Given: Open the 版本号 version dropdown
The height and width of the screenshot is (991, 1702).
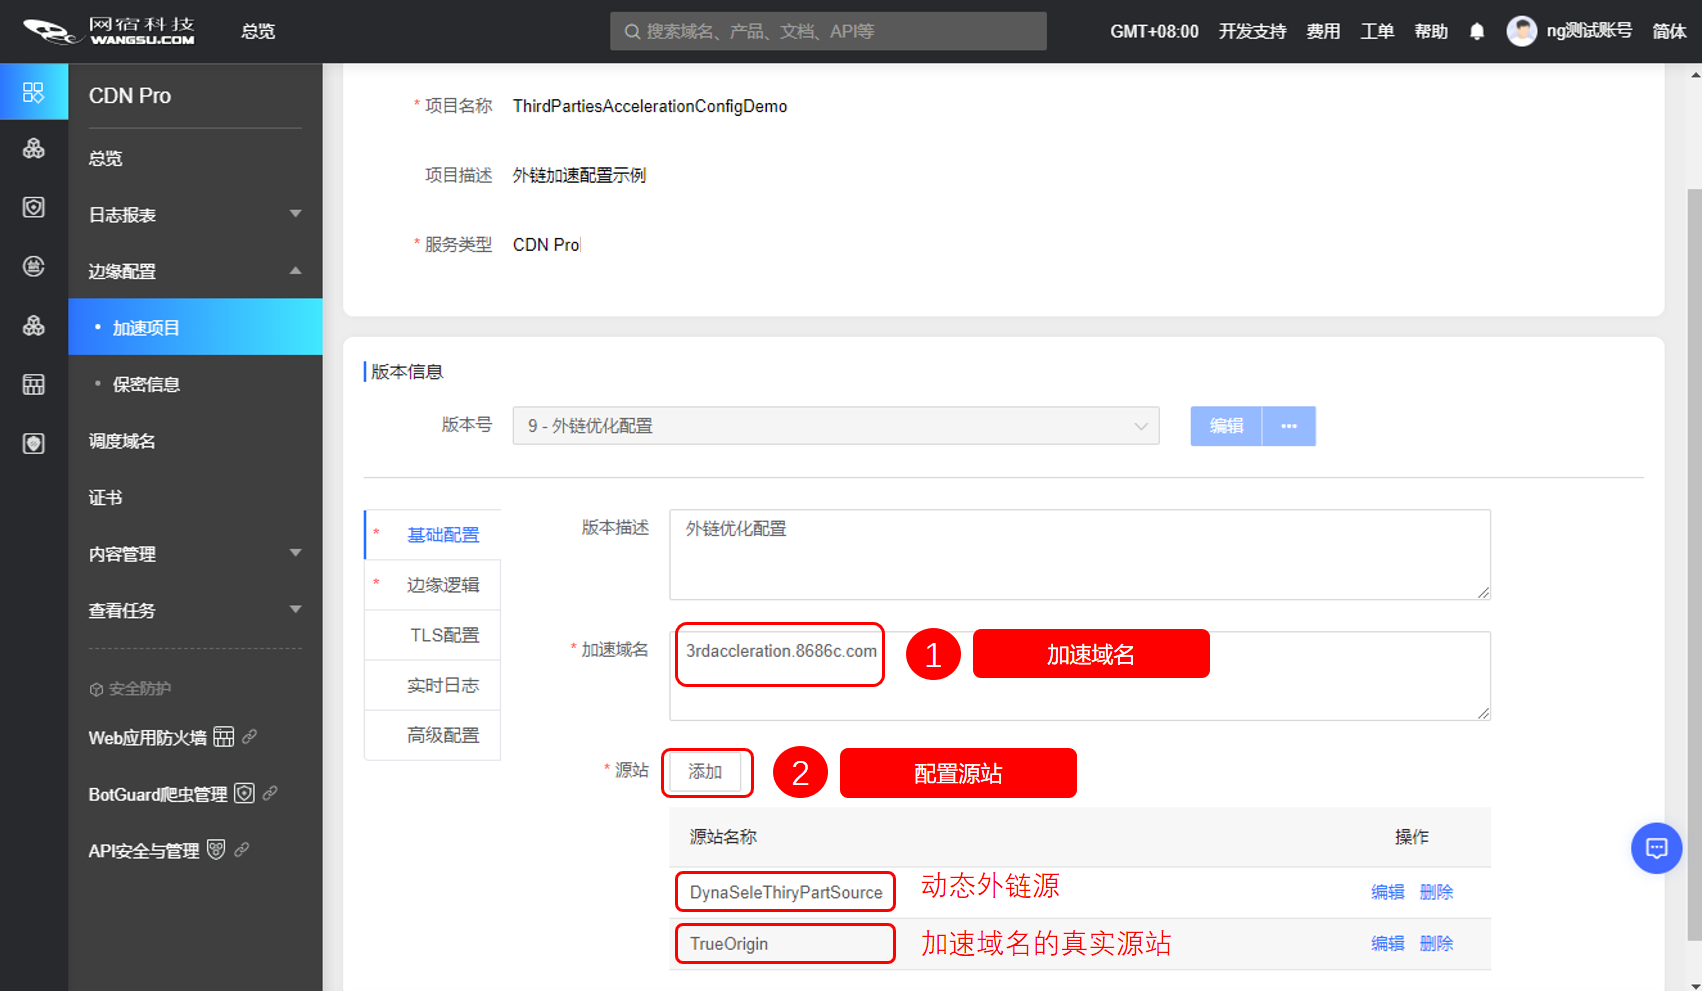Looking at the screenshot, I should [836, 426].
